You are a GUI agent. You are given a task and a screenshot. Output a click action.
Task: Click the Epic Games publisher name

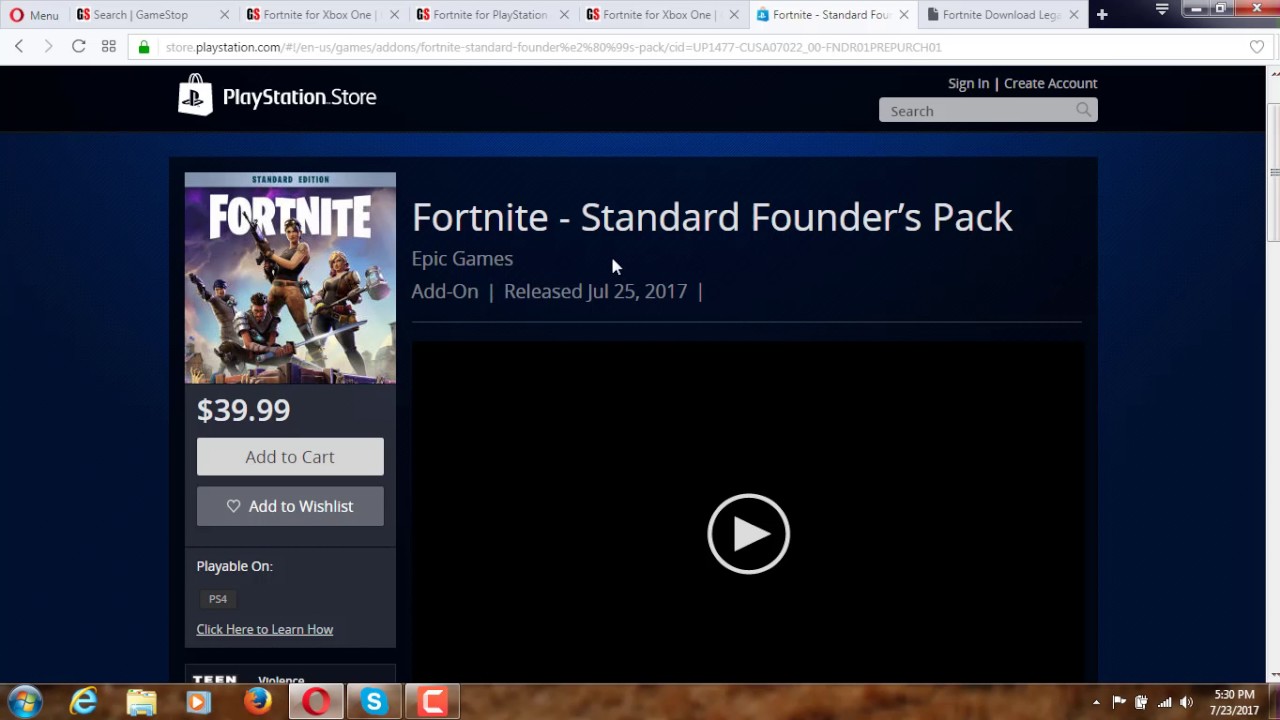point(462,258)
